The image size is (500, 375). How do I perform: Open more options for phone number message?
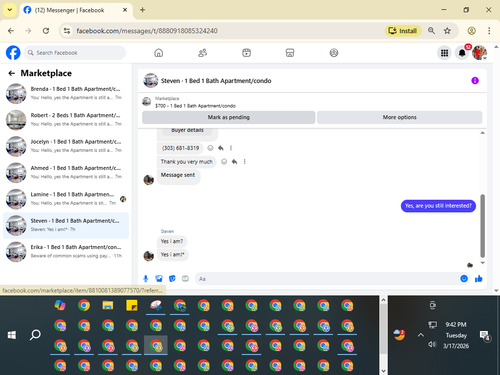pos(231,148)
